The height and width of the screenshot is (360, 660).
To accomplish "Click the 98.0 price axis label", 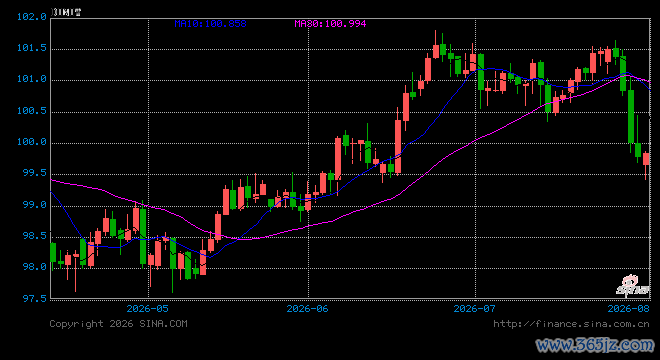I will (x=35, y=267).
